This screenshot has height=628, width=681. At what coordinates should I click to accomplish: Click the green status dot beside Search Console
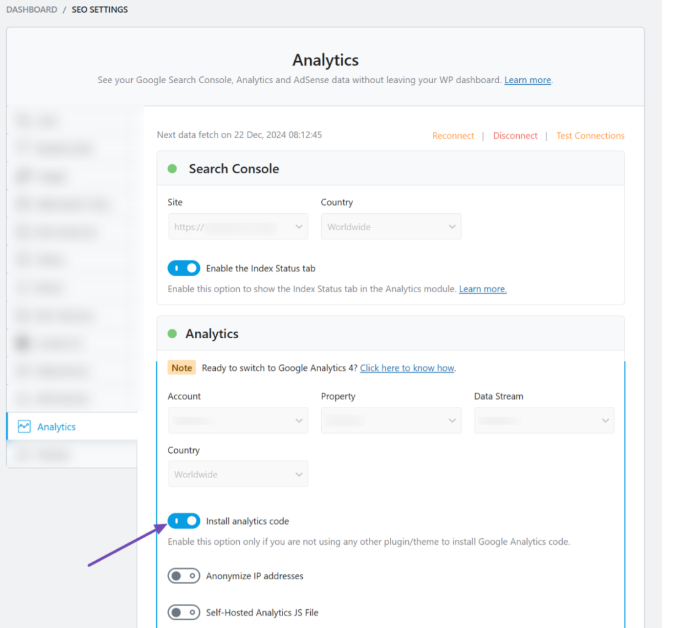click(x=172, y=169)
